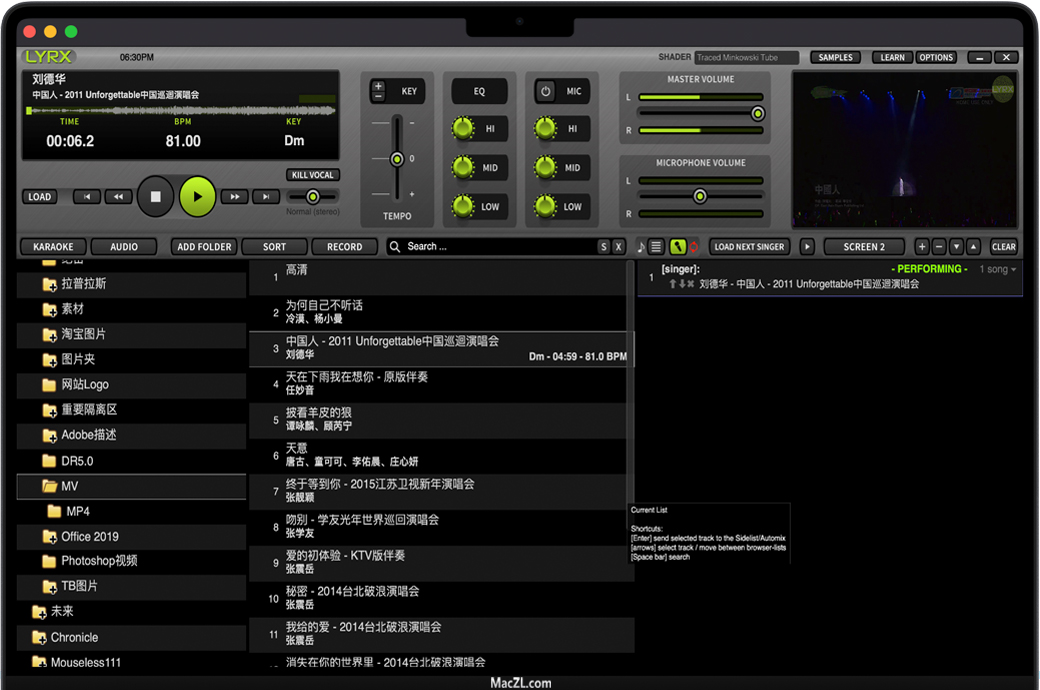Image resolution: width=1040 pixels, height=690 pixels.
Task: Toggle the green microphone singer icon
Action: [x=677, y=247]
